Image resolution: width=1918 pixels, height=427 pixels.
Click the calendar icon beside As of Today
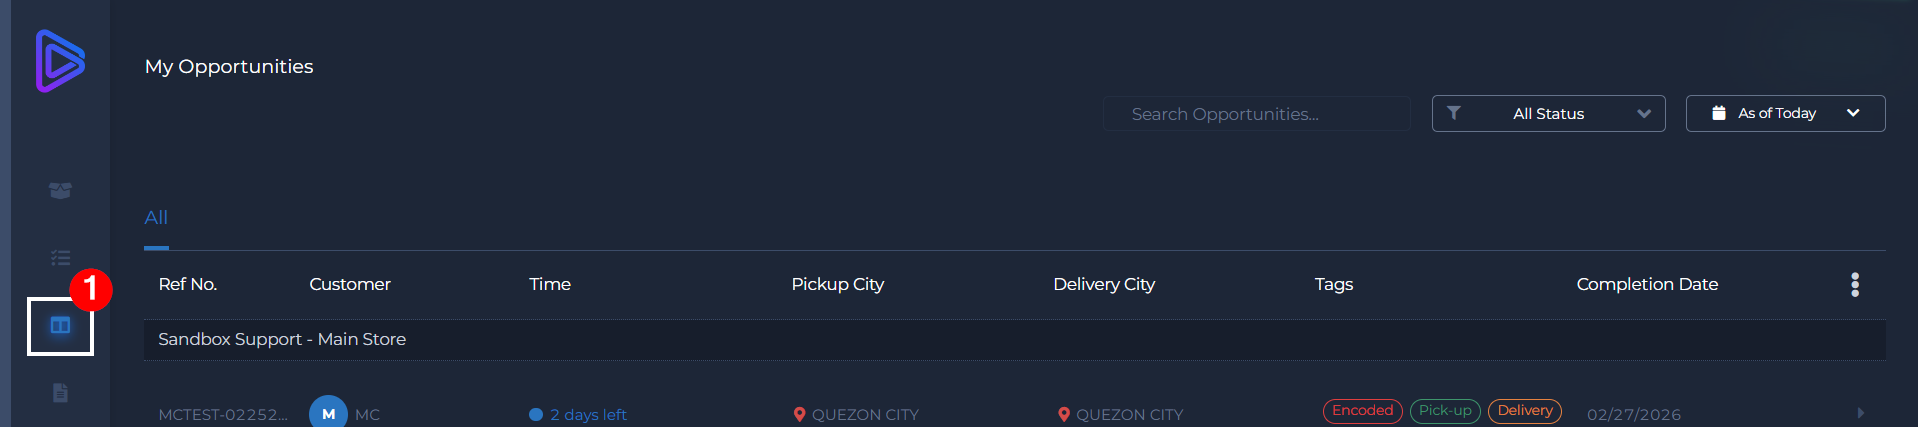click(1718, 113)
